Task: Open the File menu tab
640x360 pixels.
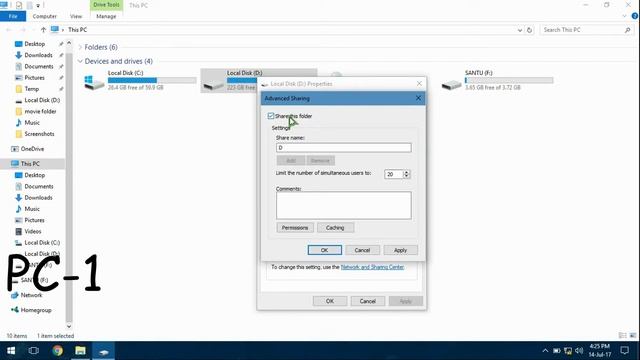Action: 13,16
